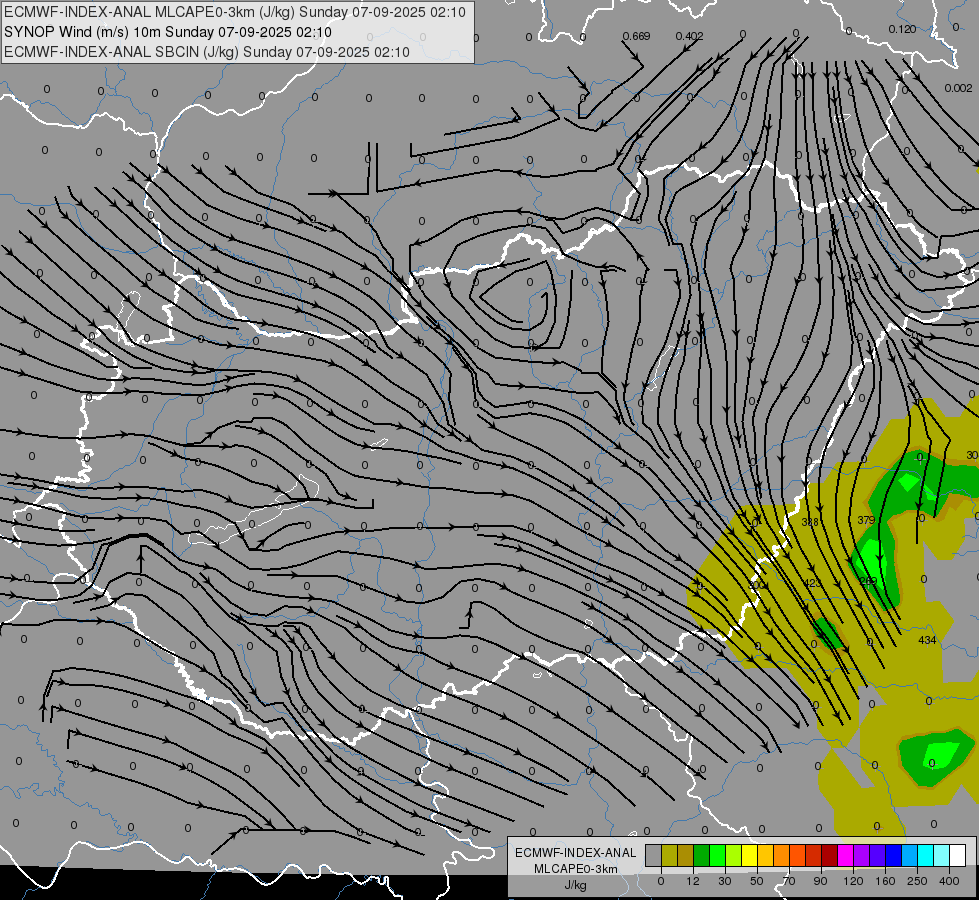This screenshot has width=979, height=900.
Task: Click the white swatch at legend end
Action: tap(958, 855)
